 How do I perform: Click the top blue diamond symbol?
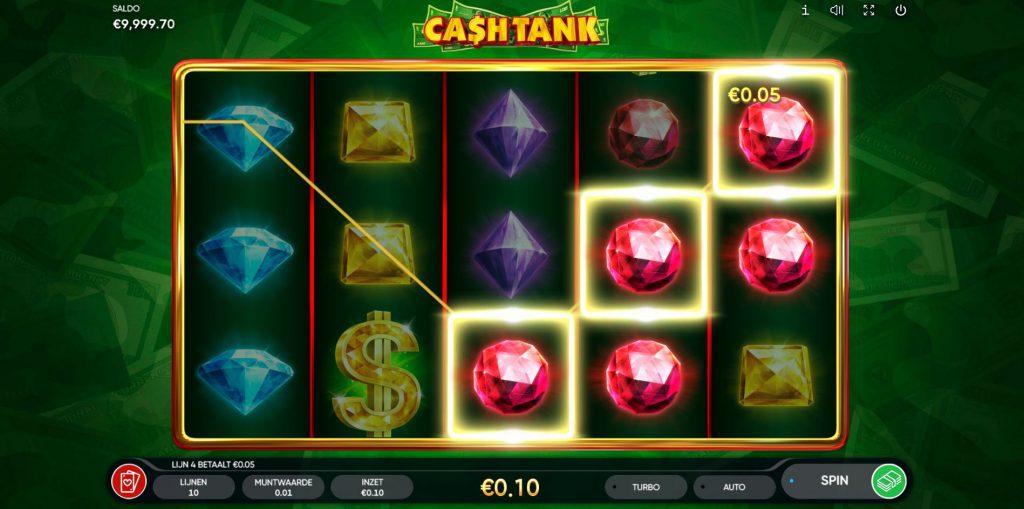(245, 137)
